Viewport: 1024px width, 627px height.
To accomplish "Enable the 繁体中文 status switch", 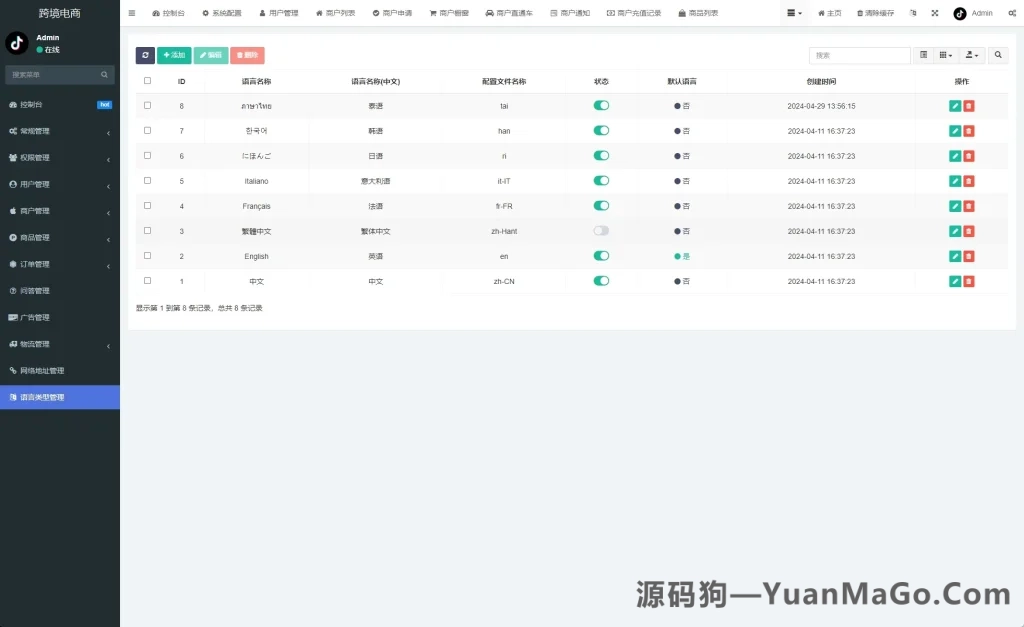I will [600, 231].
